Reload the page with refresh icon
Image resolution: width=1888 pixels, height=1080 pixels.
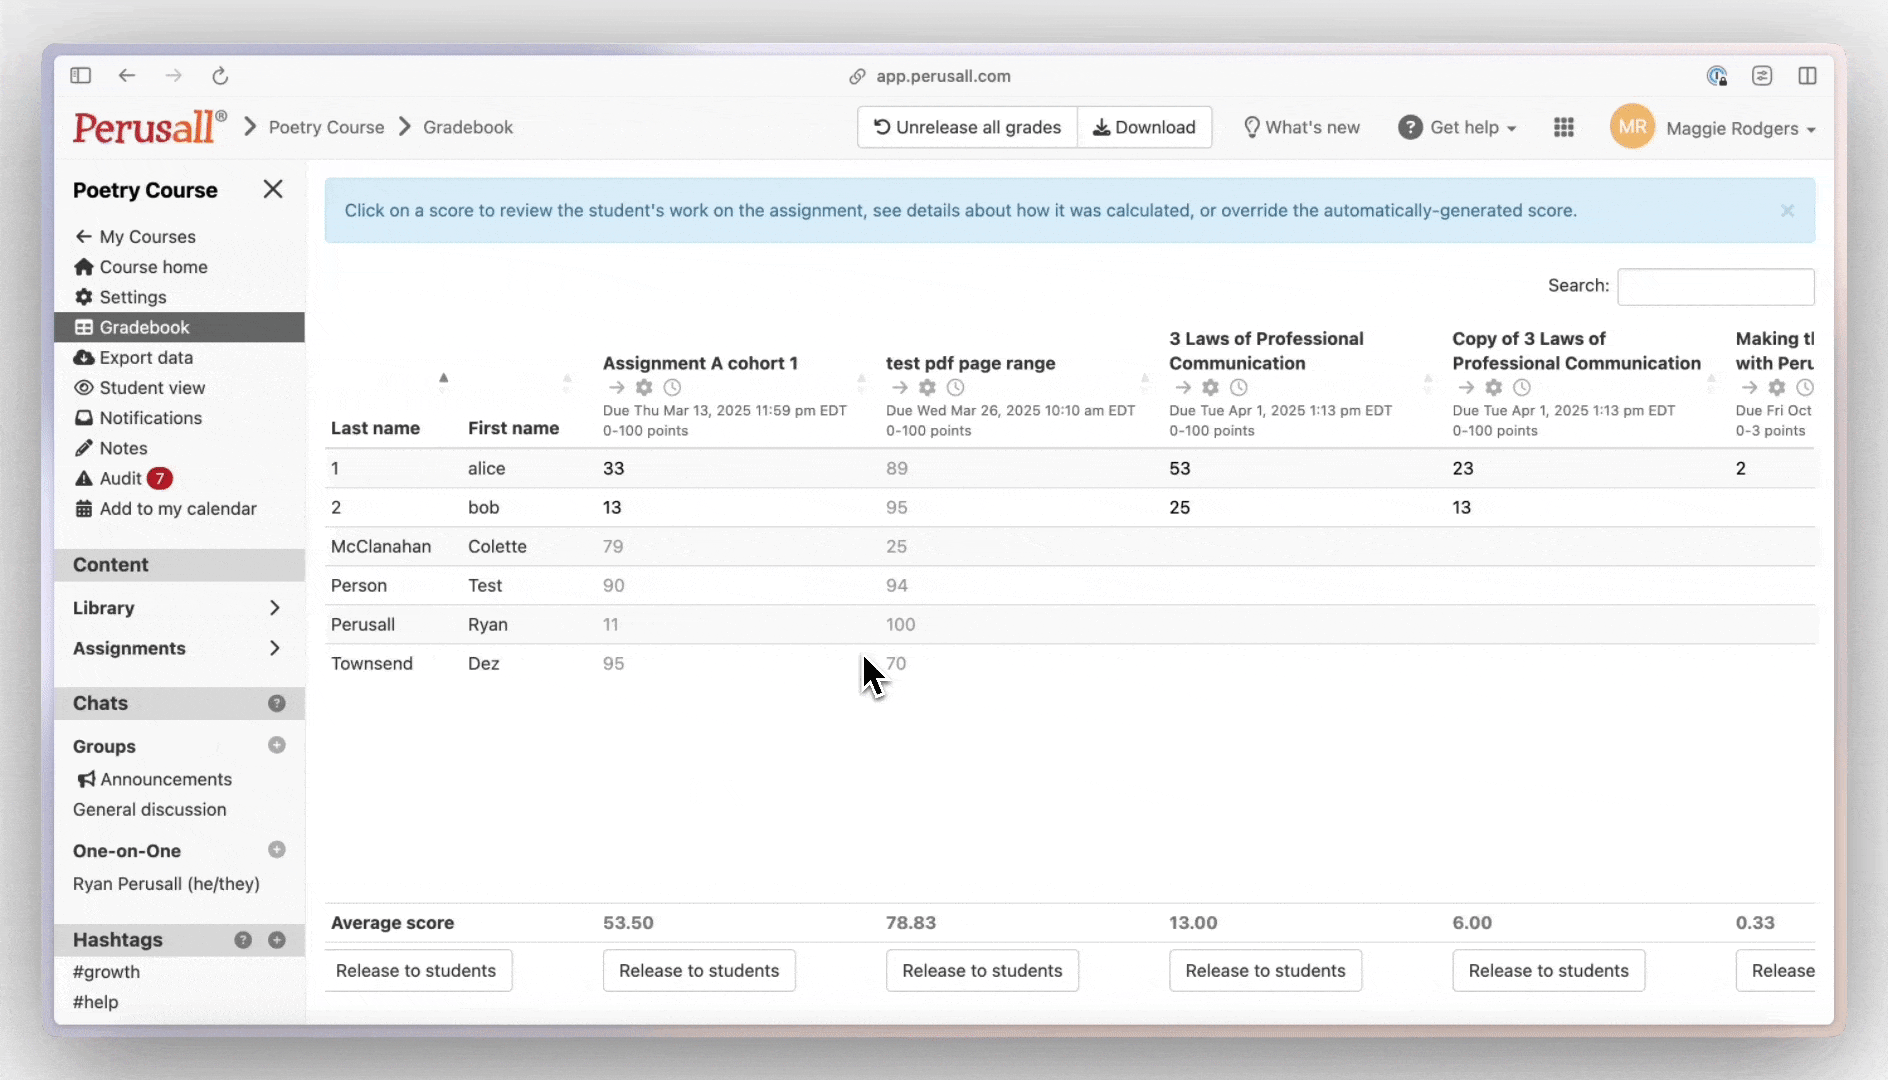pos(220,75)
